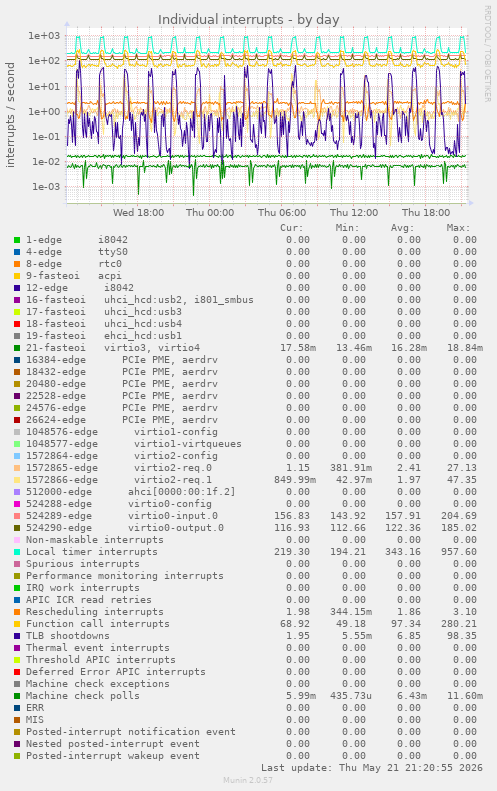
Task: Click the purple TLB shootdowns legend swatch
Action: point(17,636)
